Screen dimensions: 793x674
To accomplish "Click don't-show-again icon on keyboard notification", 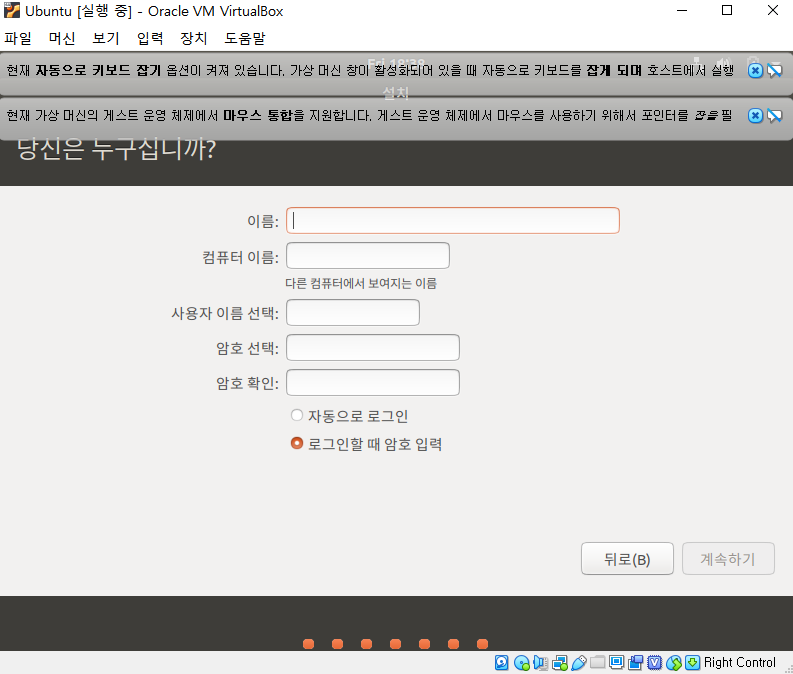I will click(774, 70).
